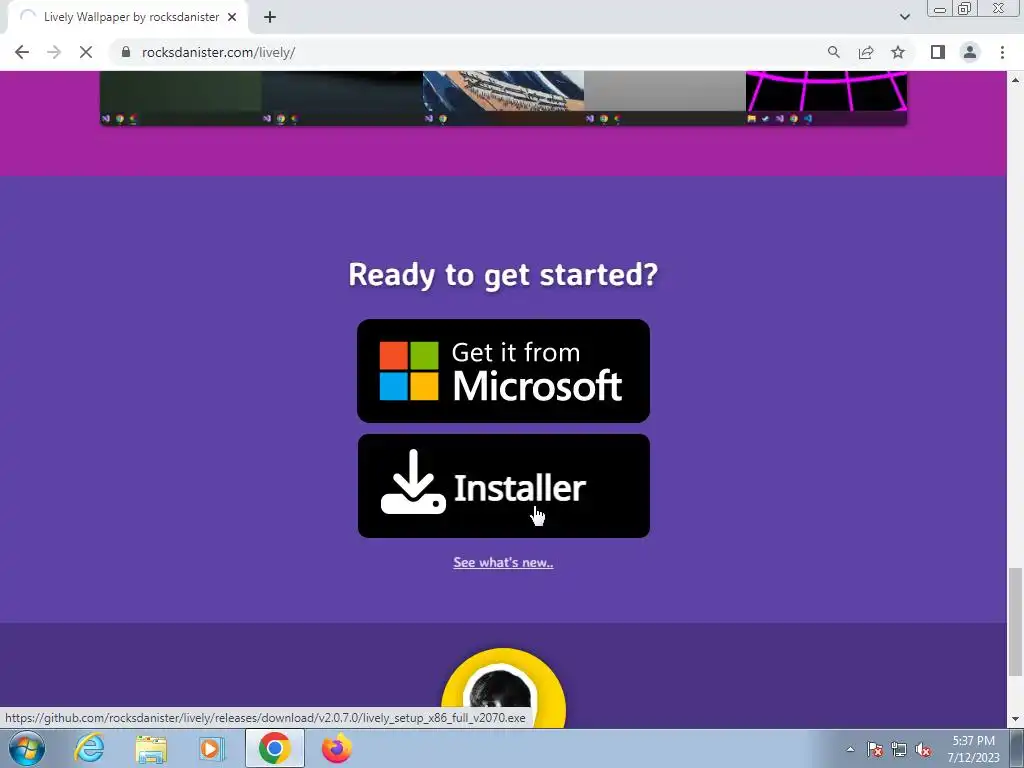The height and width of the screenshot is (768, 1024).
Task: Open the See what's new.. link
Action: click(x=504, y=562)
